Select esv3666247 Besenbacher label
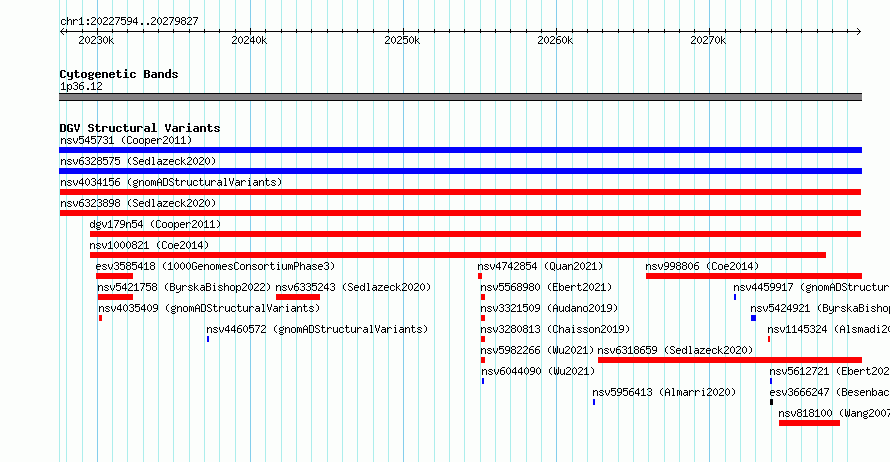Image resolution: width=890 pixels, height=462 pixels. 830,392
